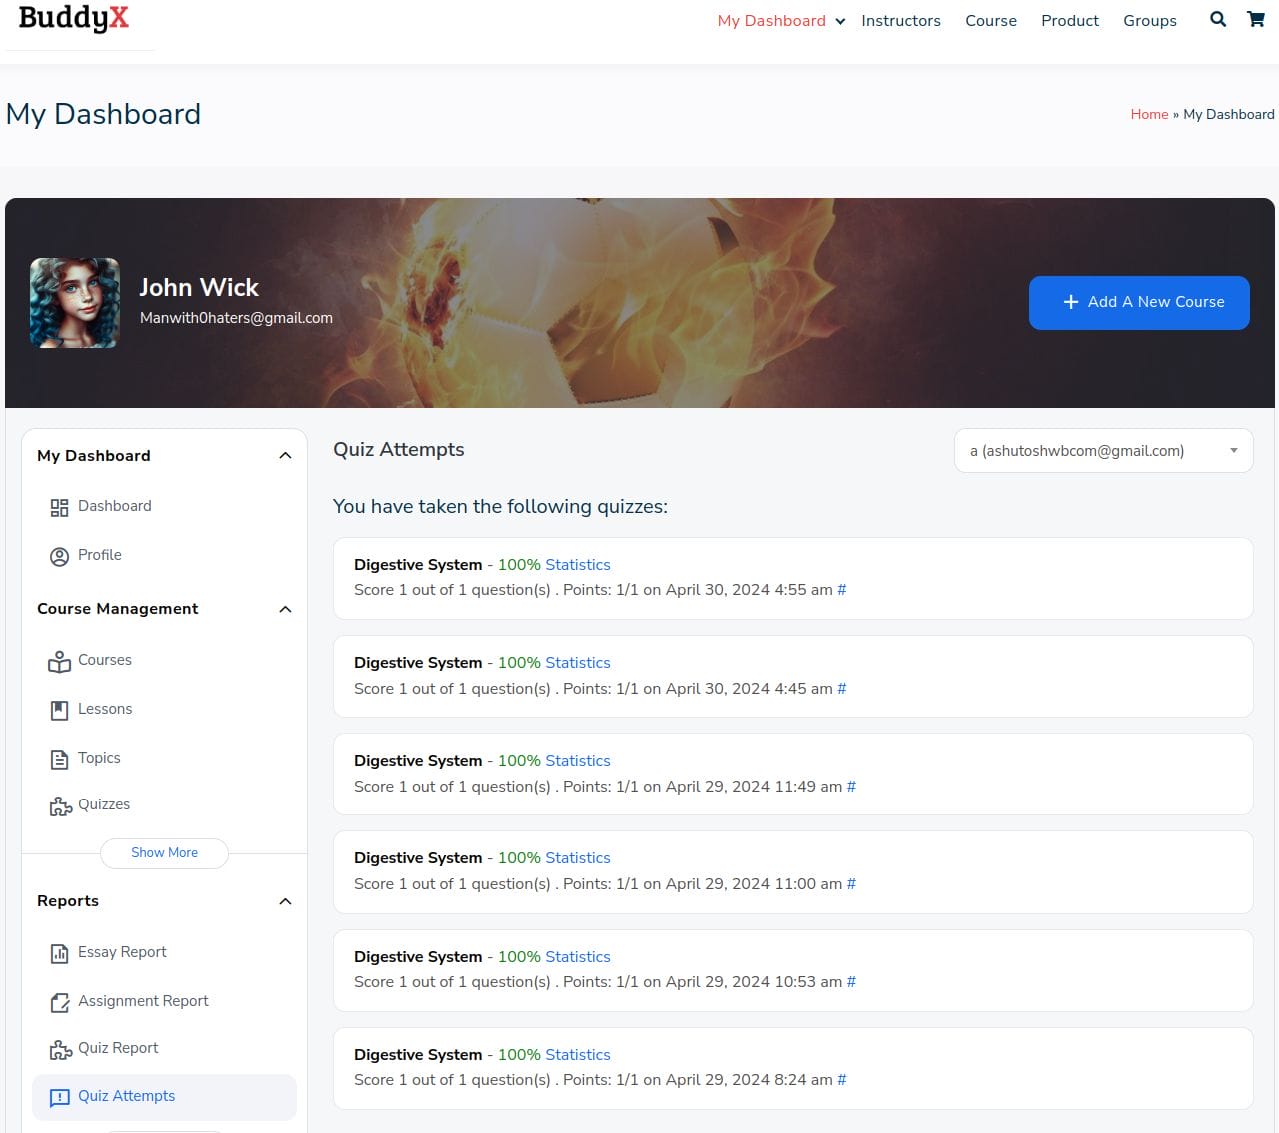1279x1133 pixels.
Task: Open Statistics for the 4:55 am attempt
Action: tap(577, 565)
